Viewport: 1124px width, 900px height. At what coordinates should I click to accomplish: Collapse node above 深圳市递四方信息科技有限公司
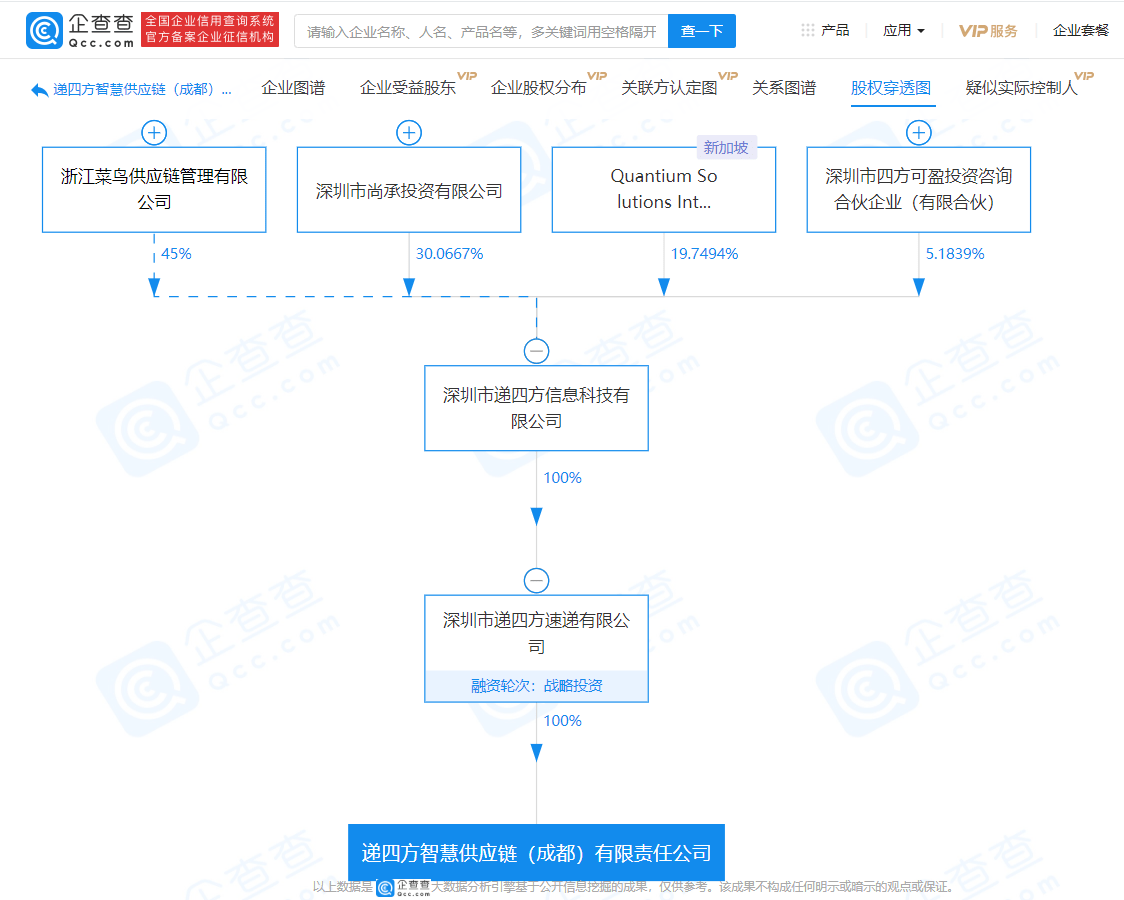point(536,351)
